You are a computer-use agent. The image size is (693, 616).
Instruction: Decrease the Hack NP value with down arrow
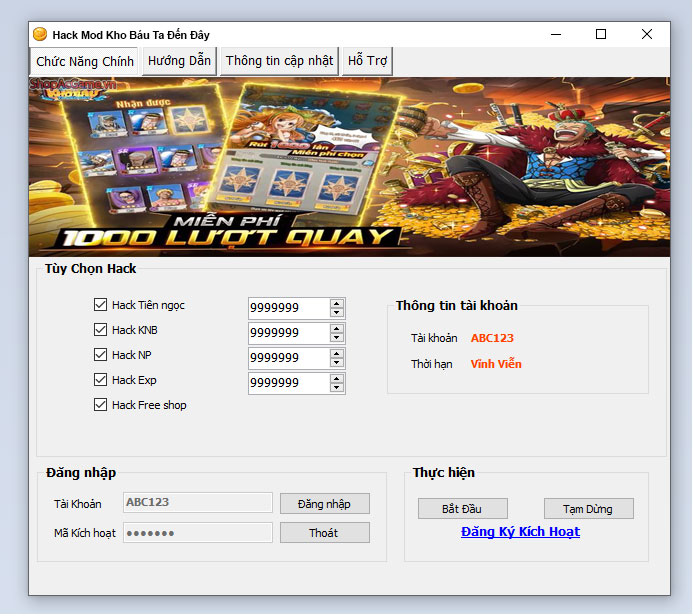[x=337, y=363]
